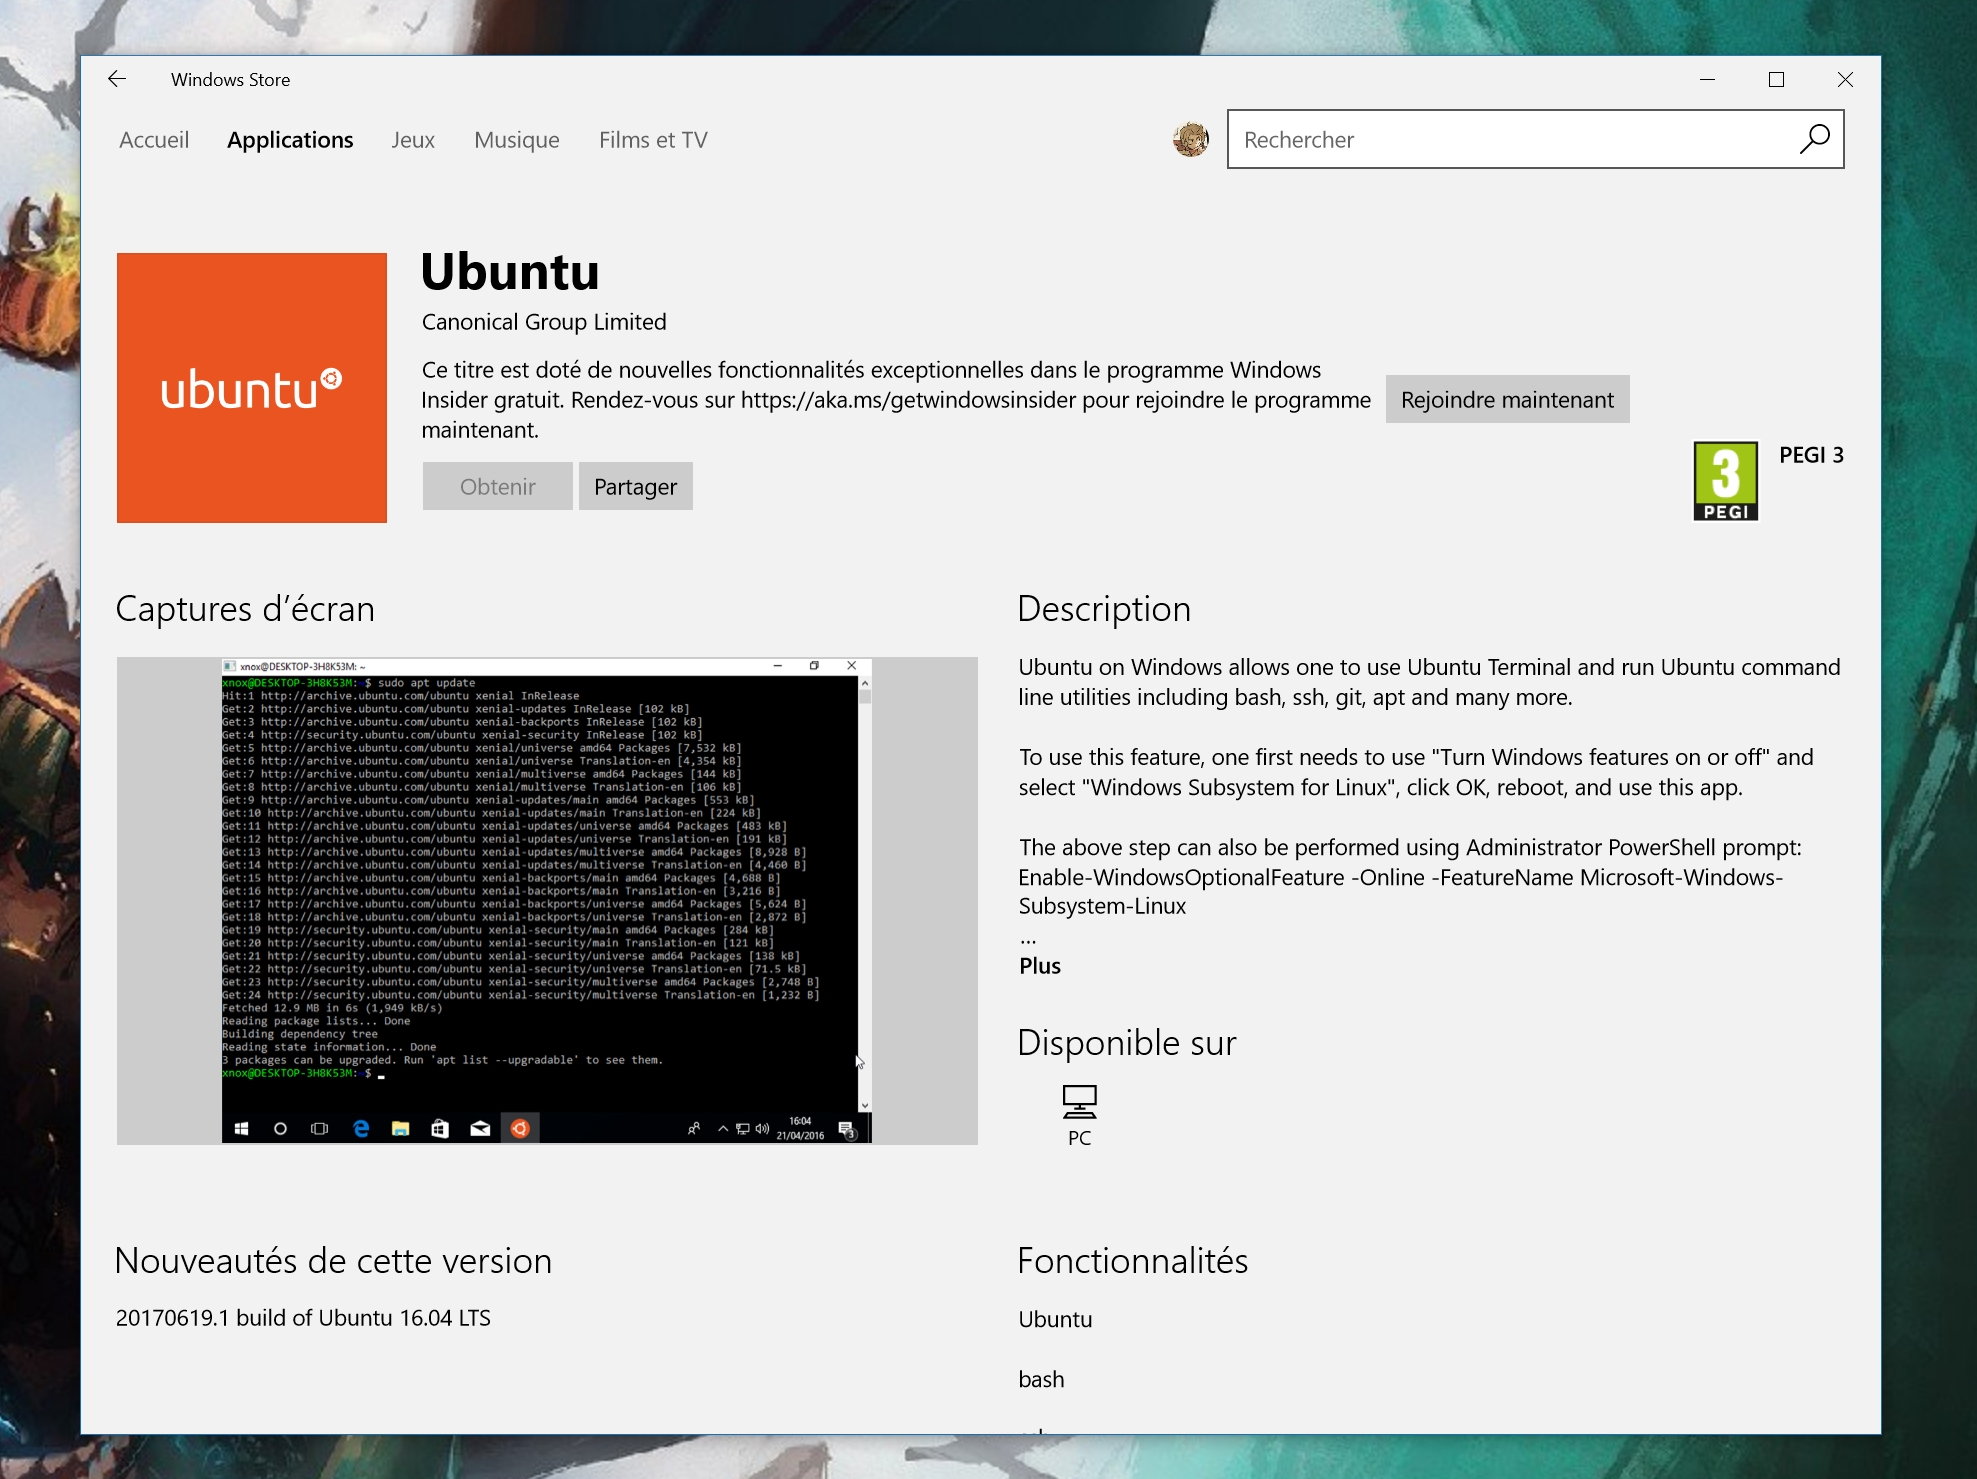Open the Applications tab
The height and width of the screenshot is (1479, 1977).
click(290, 140)
